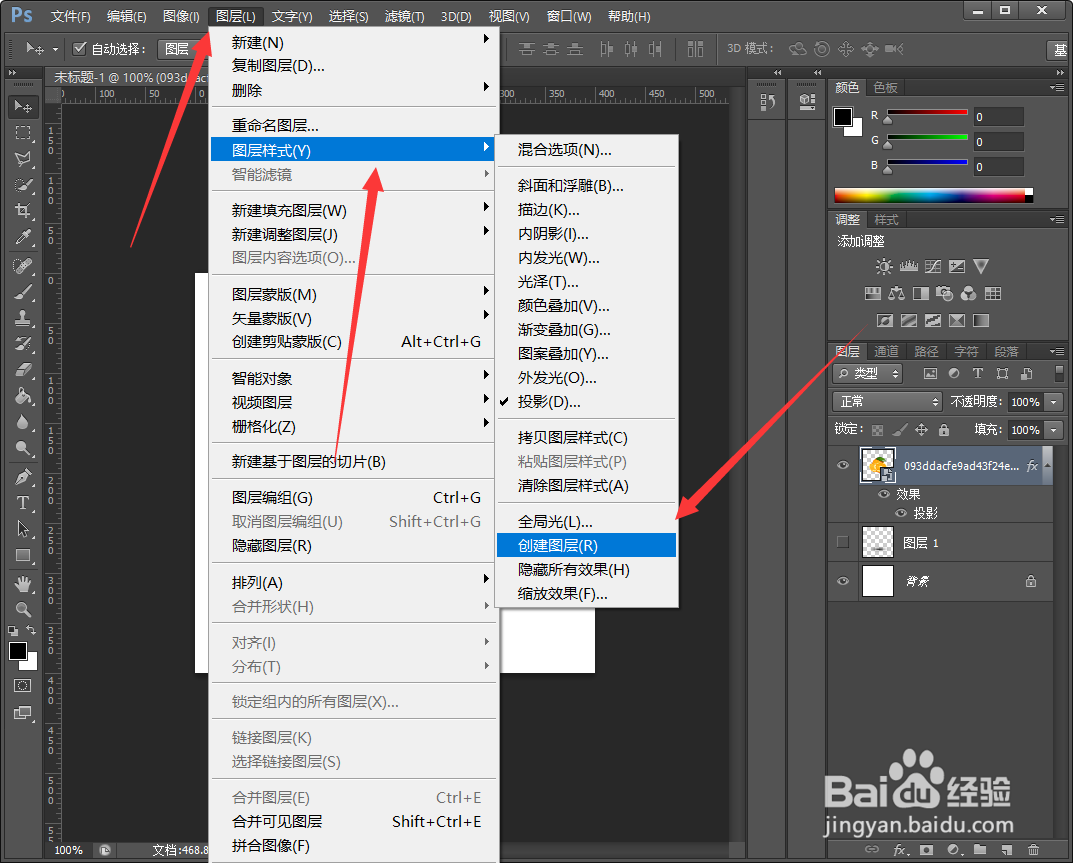Select Layer 1 thumbnail
Image resolution: width=1073 pixels, height=863 pixels.
click(877, 542)
